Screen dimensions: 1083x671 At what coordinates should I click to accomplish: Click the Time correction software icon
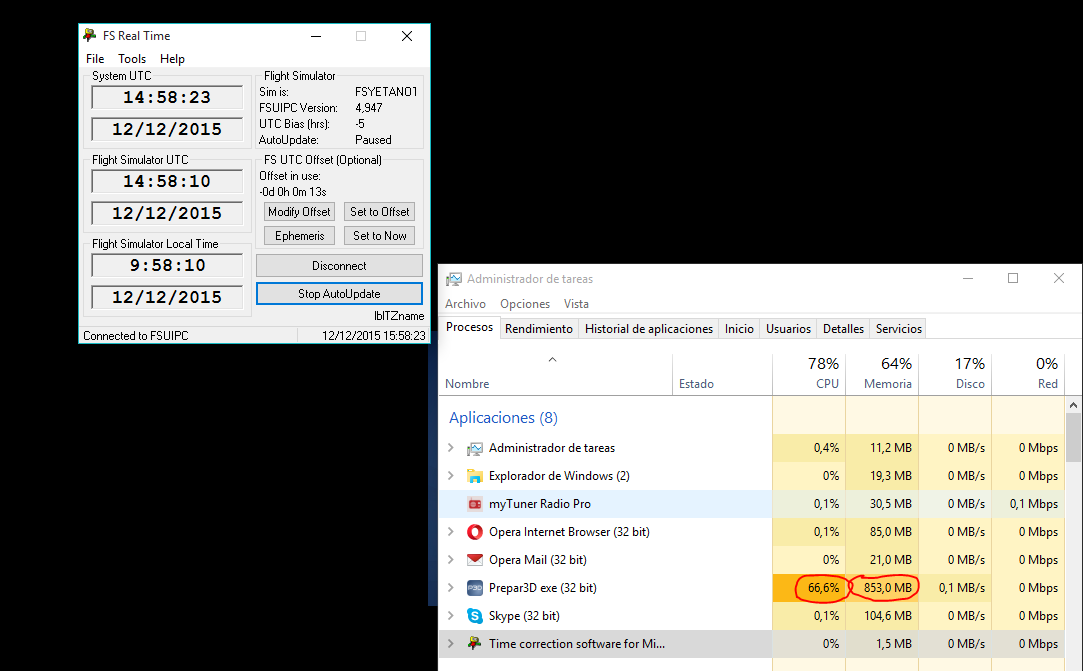click(475, 643)
